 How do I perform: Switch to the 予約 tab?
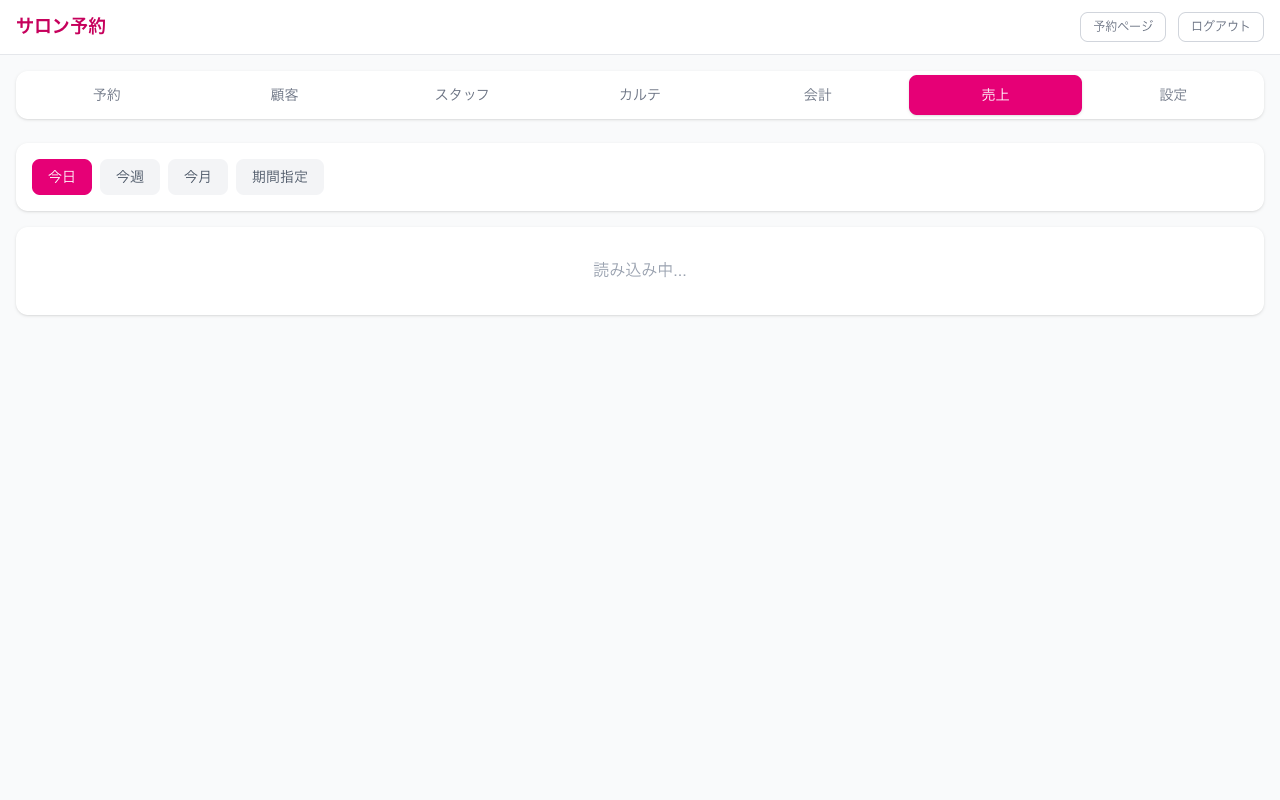point(107,95)
